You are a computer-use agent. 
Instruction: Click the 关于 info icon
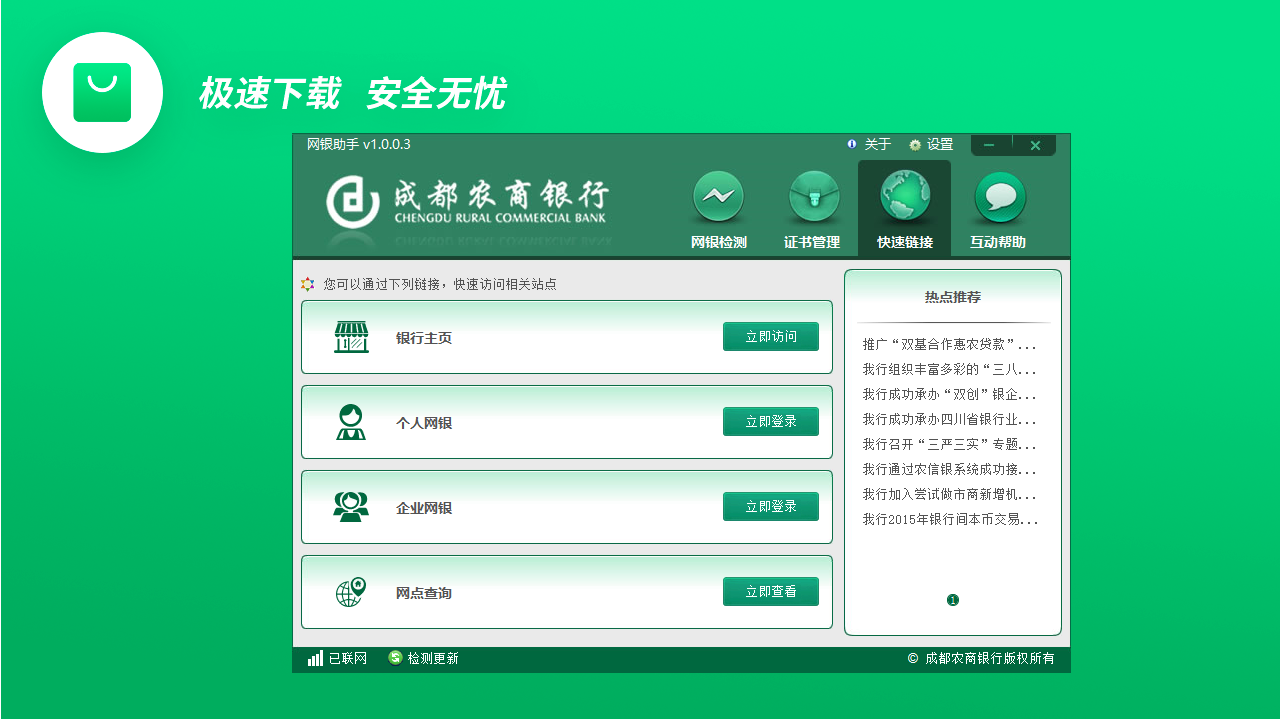tap(851, 144)
